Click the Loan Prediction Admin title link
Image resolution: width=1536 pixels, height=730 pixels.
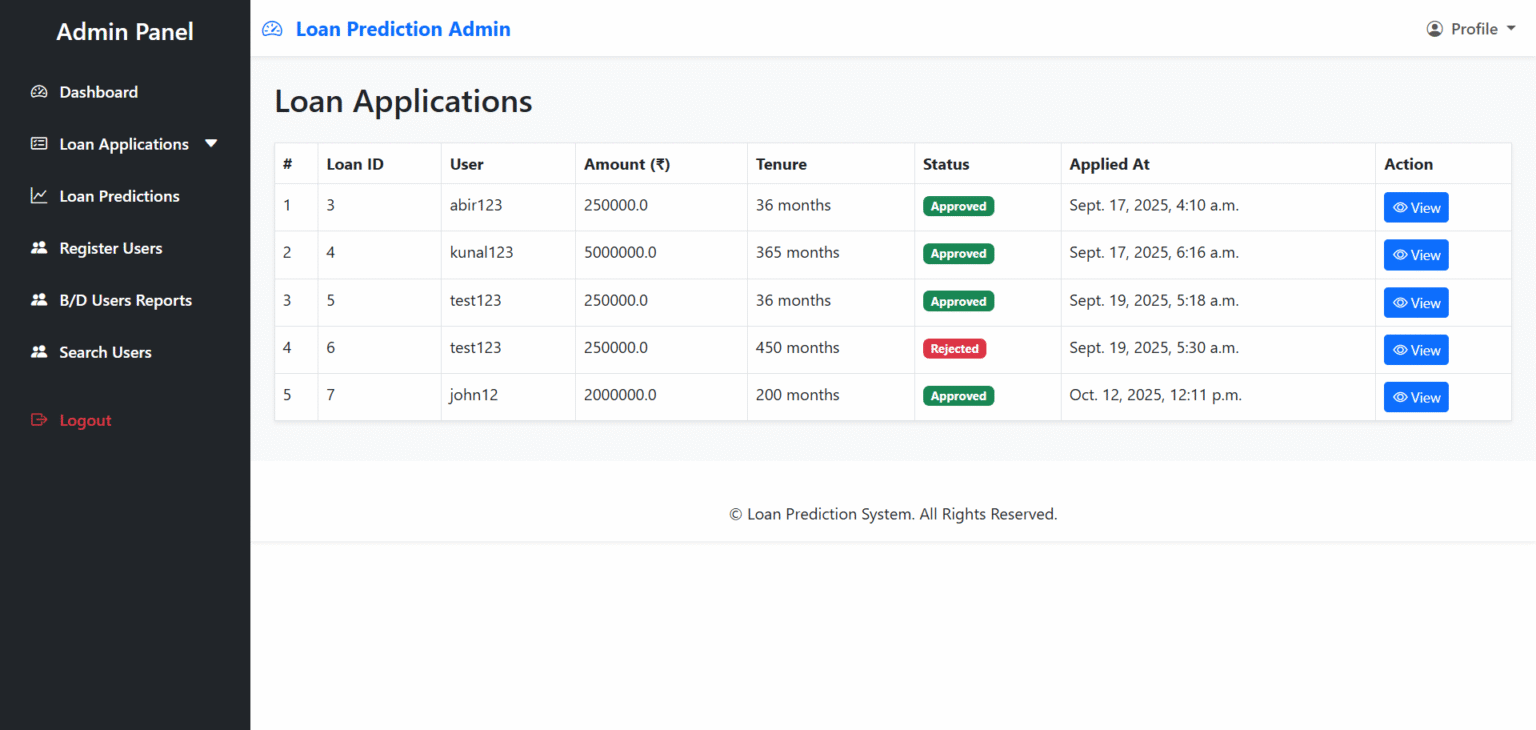coord(403,28)
